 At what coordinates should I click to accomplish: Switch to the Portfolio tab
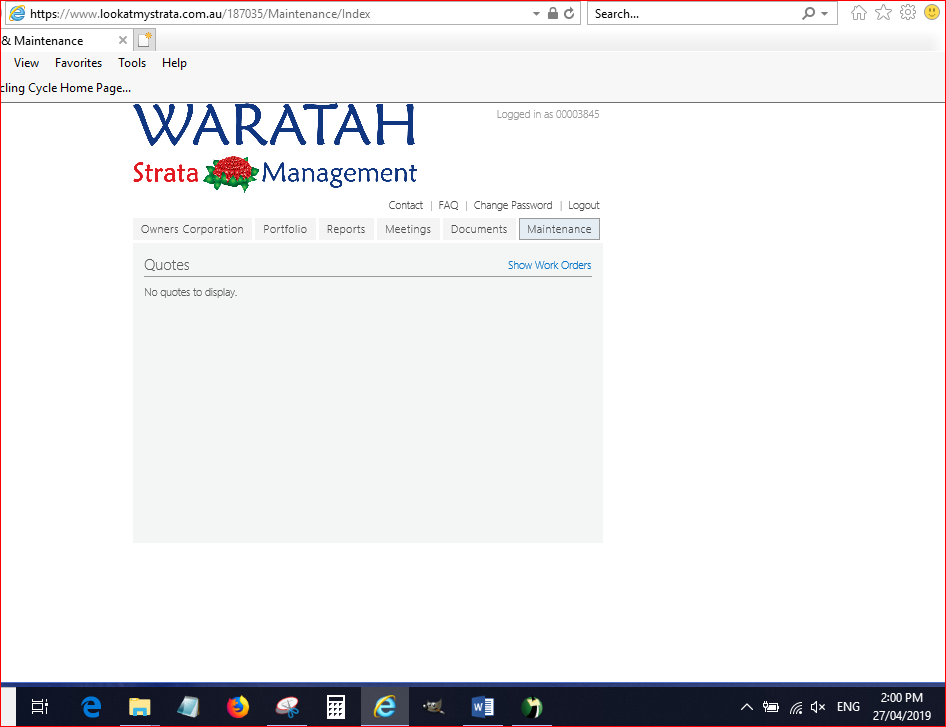285,229
